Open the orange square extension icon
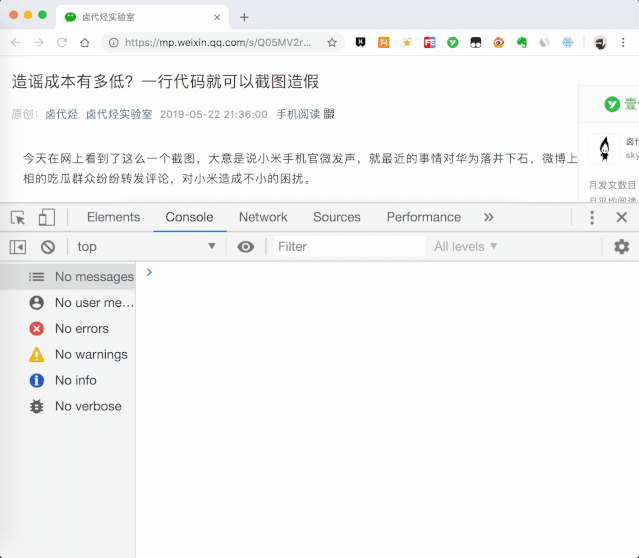This screenshot has height=558, width=639. coord(383,42)
